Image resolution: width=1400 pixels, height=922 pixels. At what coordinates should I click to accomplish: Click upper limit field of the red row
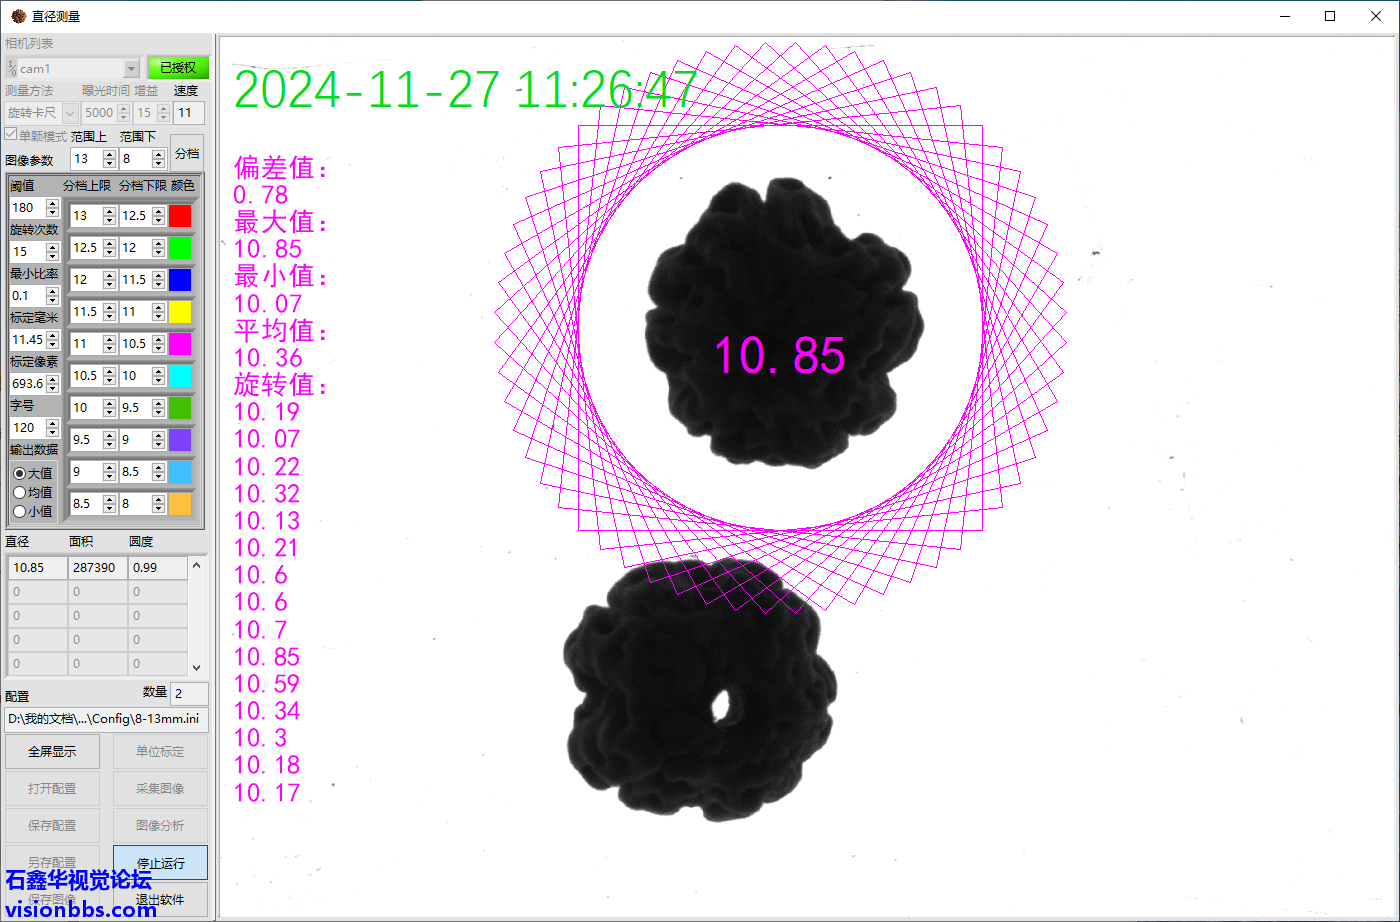tap(86, 216)
